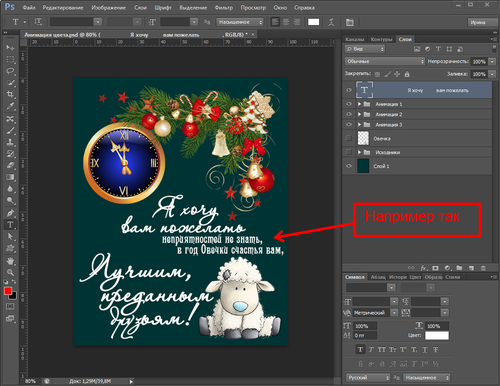Lock all with the padlock icon
500x386 pixels.
click(x=407, y=74)
